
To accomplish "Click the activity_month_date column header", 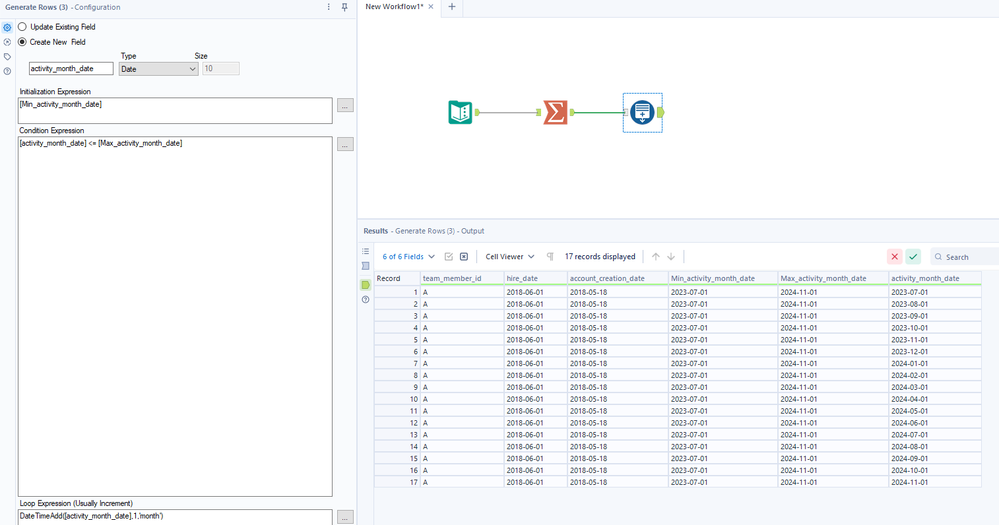I will click(x=935, y=278).
